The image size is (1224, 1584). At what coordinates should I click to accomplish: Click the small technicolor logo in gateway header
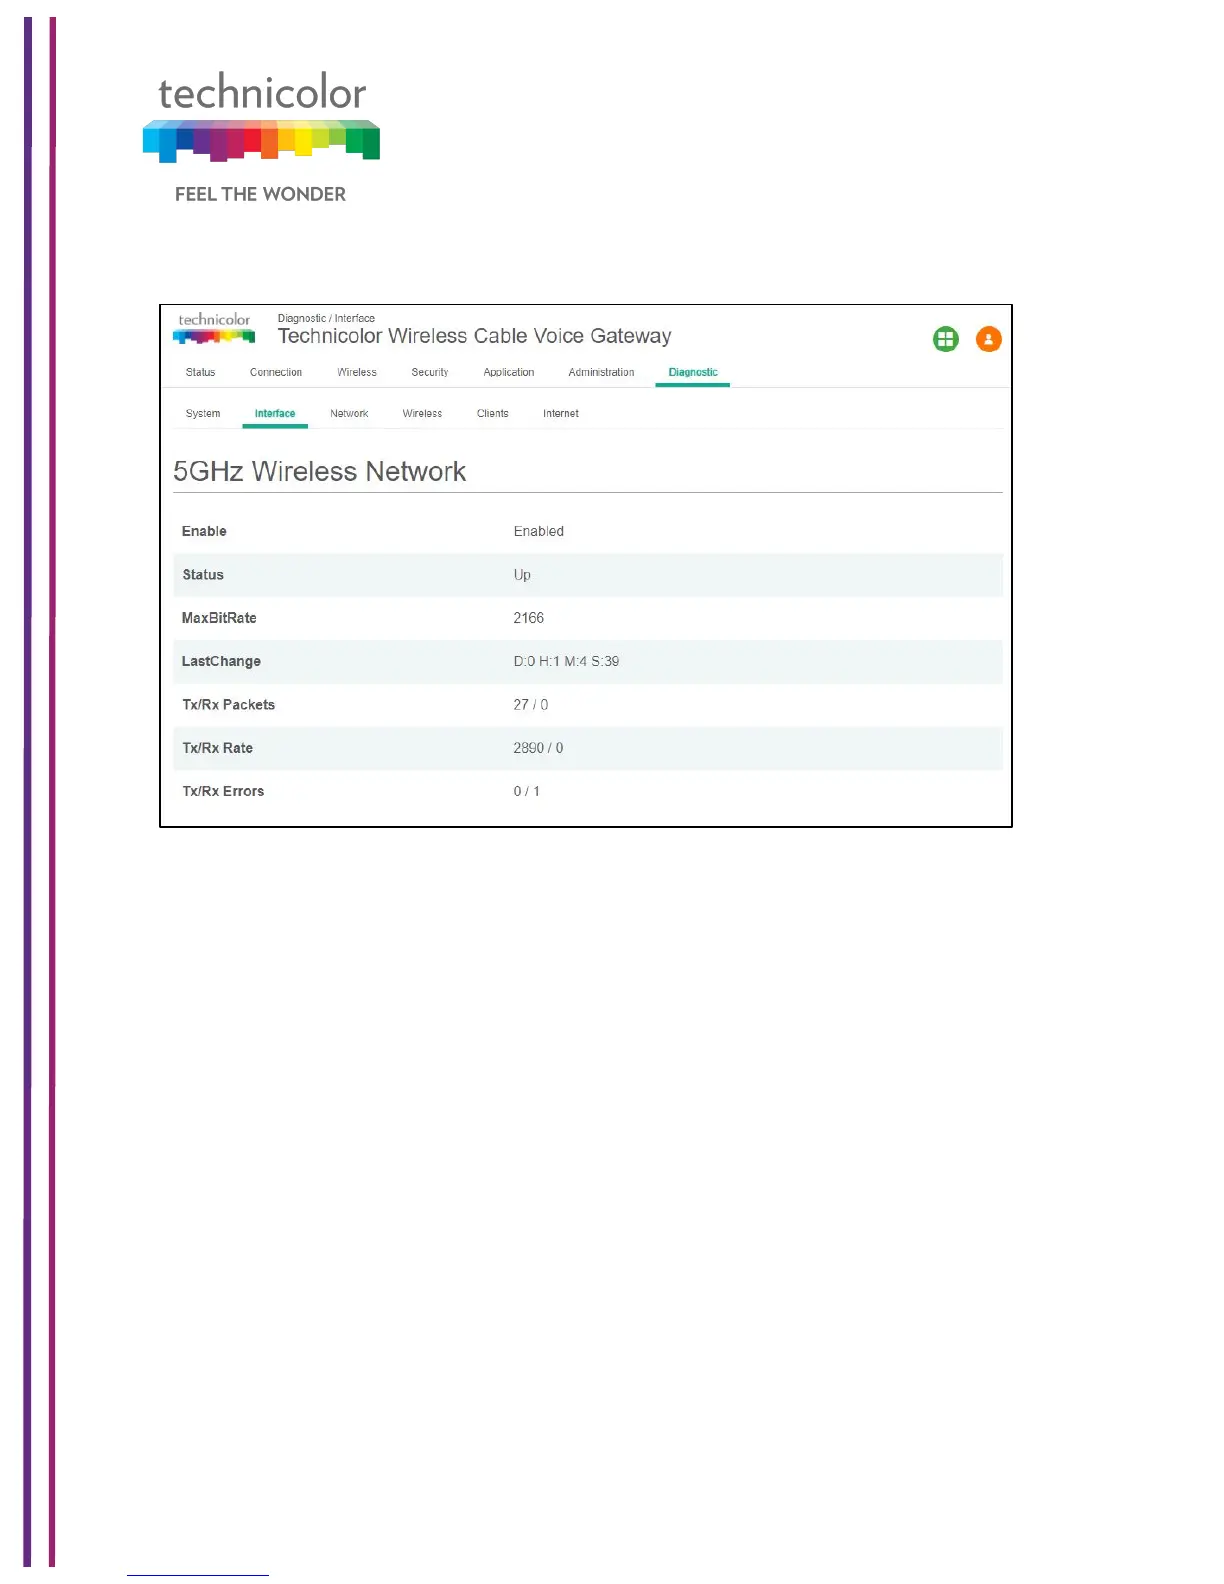tap(214, 328)
